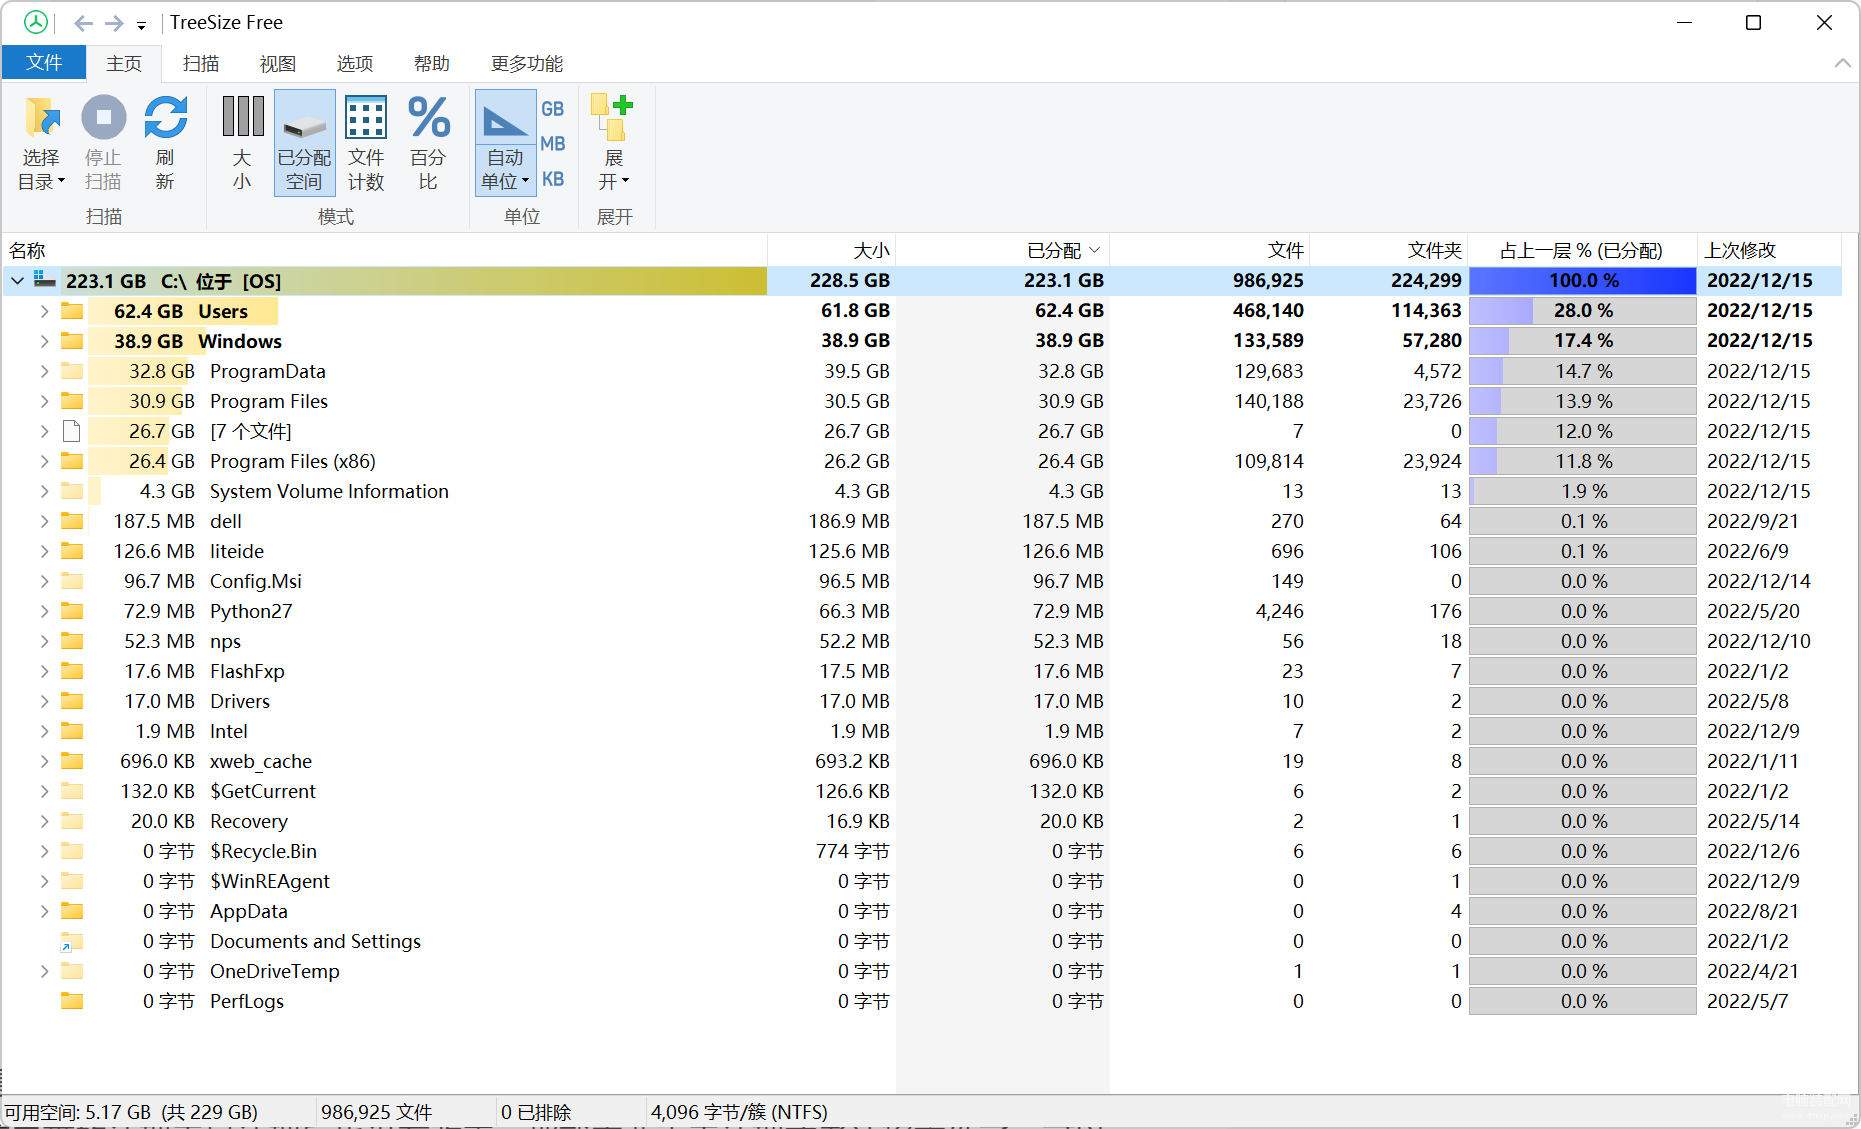Expand the ProgramData folder
Screen dimensions: 1861x1129
44,371
